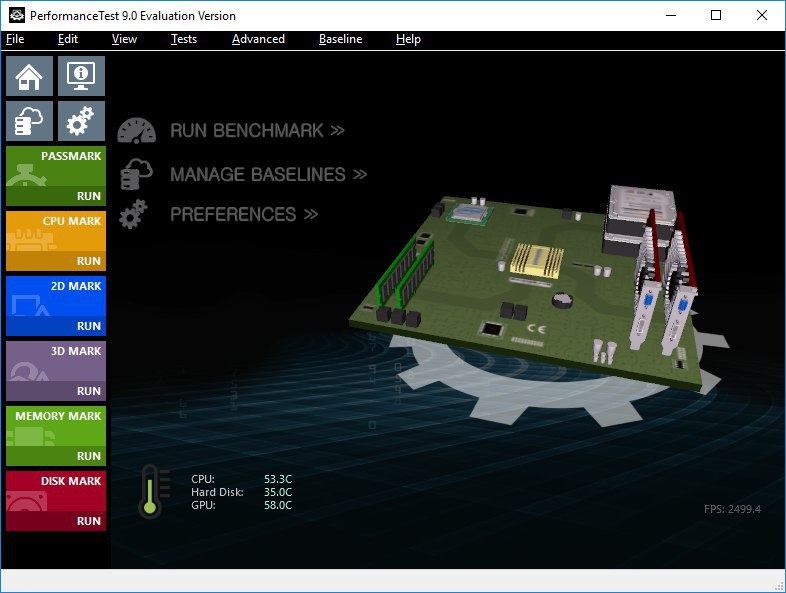This screenshot has width=786, height=593.
Task: Click the GPU temperature value 58.0C
Action: click(x=278, y=505)
